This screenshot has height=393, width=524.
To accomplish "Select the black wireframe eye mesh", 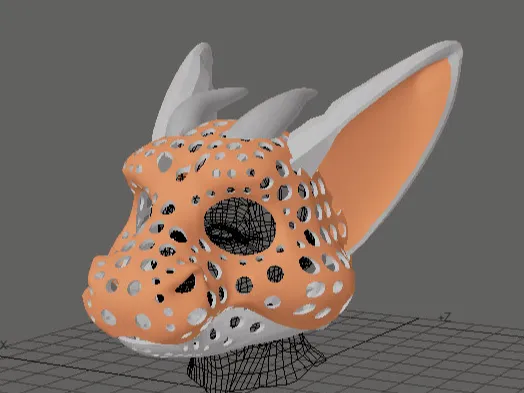I will pos(240,226).
